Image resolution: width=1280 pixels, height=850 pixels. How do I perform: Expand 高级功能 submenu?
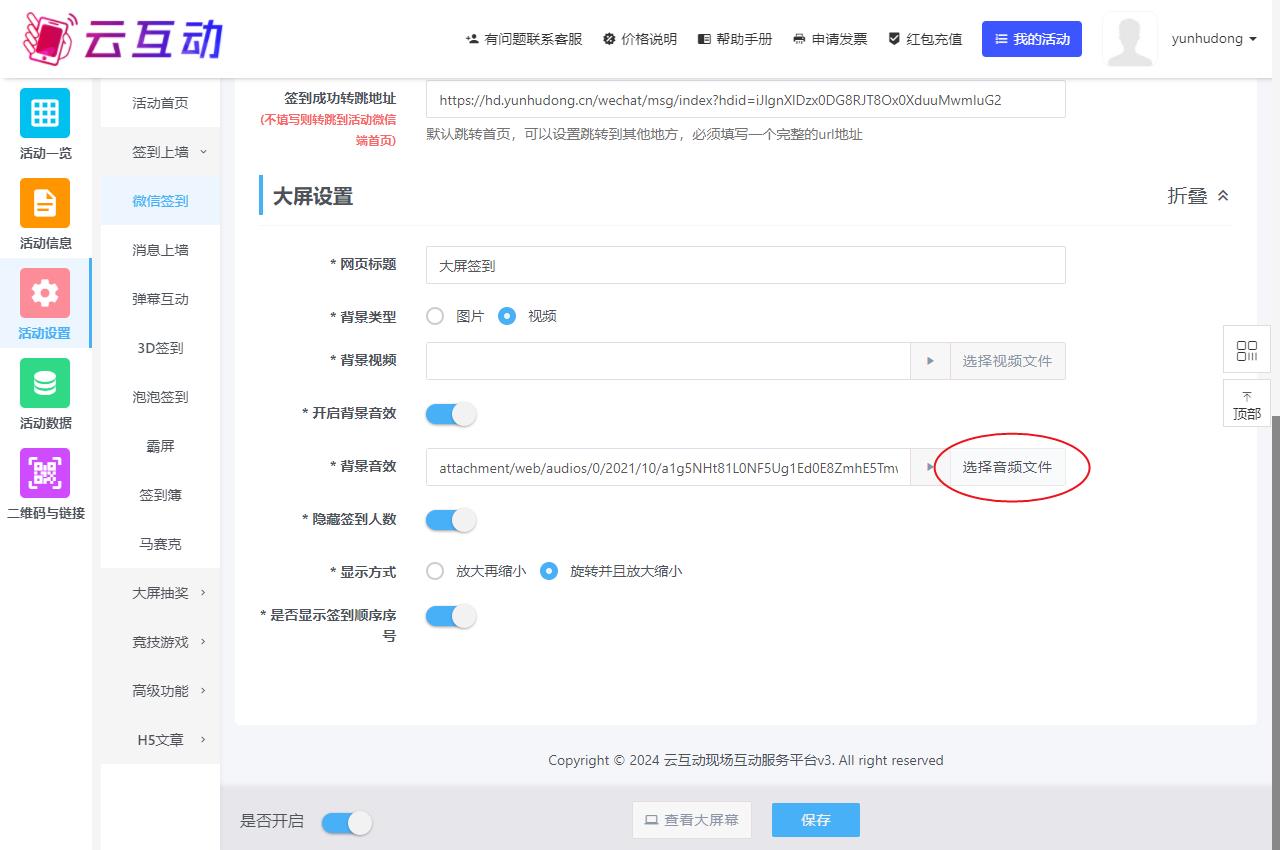click(x=160, y=691)
